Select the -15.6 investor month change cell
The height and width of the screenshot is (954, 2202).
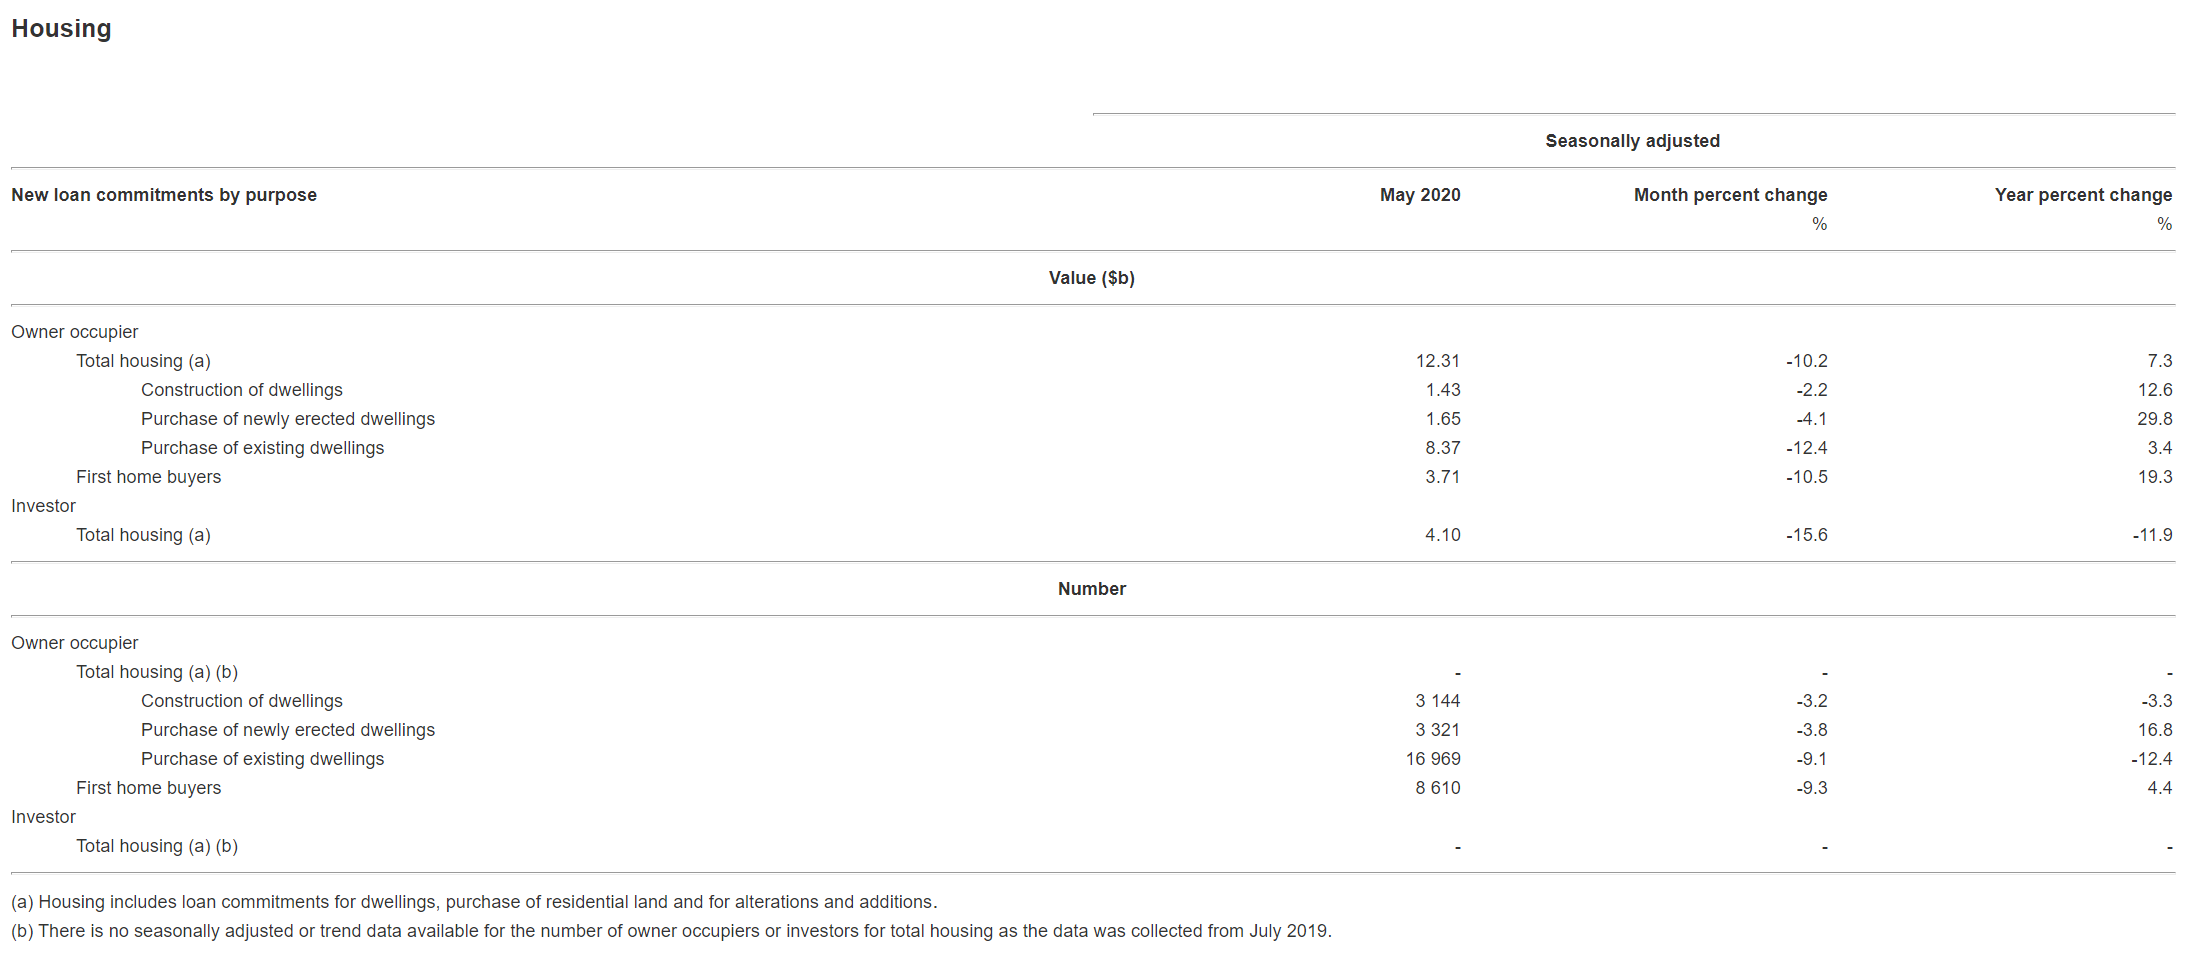[x=1806, y=535]
